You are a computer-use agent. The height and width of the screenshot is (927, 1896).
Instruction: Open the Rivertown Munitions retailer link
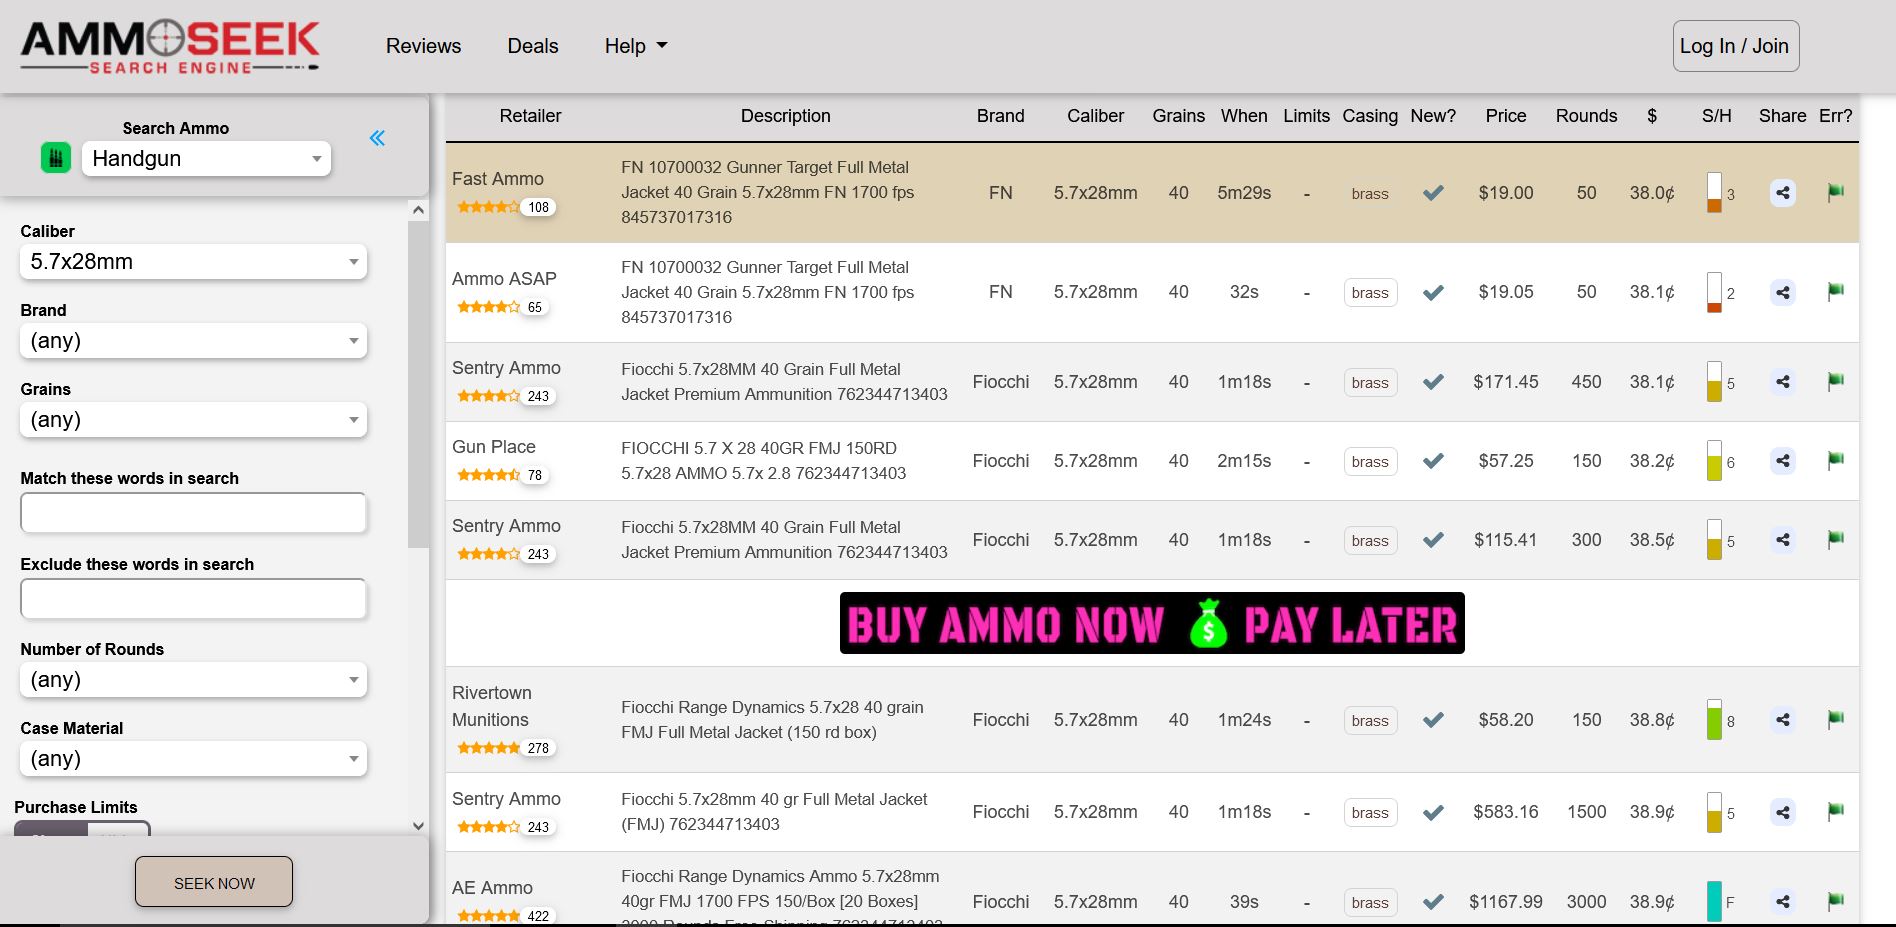coord(492,706)
